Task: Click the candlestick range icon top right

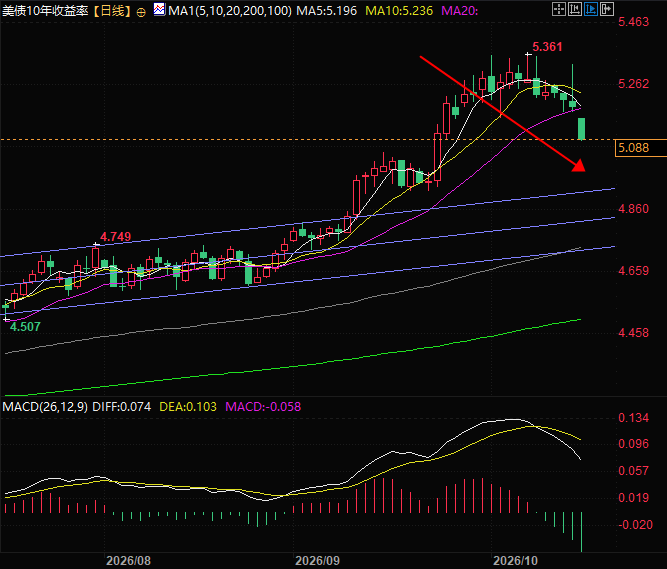Action: pos(575,9)
